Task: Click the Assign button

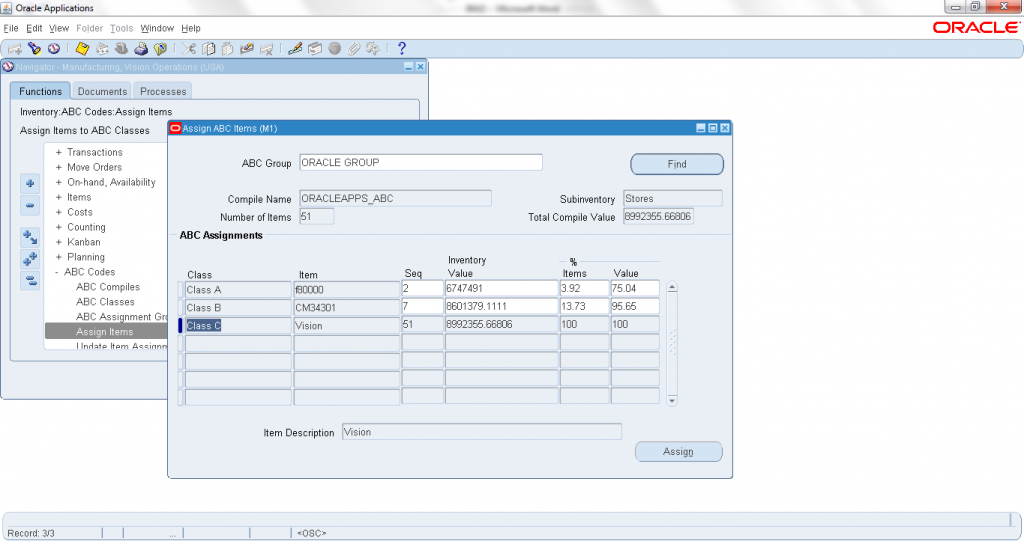Action: pos(678,452)
